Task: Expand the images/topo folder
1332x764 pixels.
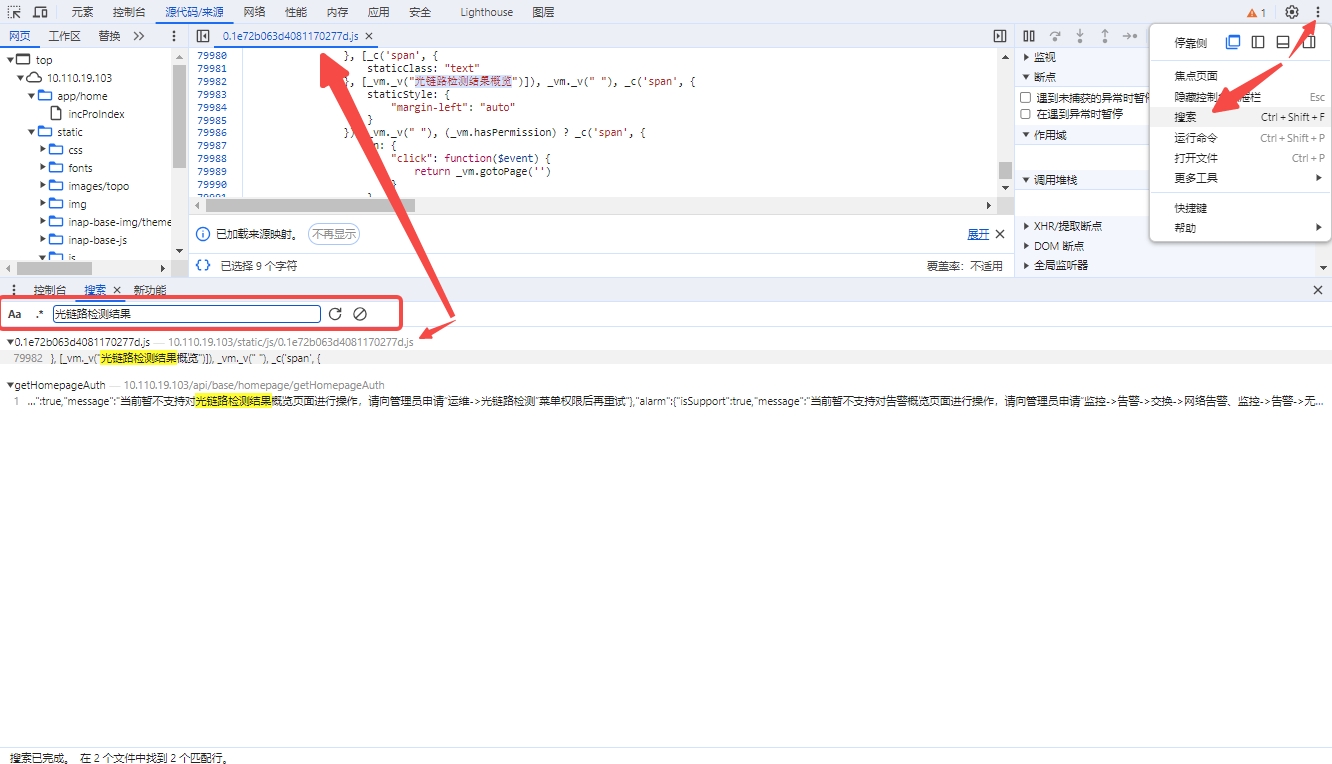Action: pos(44,186)
